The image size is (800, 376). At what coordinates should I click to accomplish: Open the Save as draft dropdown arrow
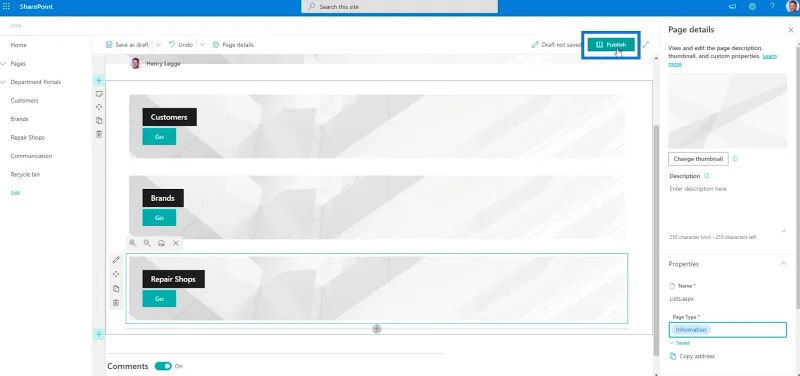tap(158, 45)
